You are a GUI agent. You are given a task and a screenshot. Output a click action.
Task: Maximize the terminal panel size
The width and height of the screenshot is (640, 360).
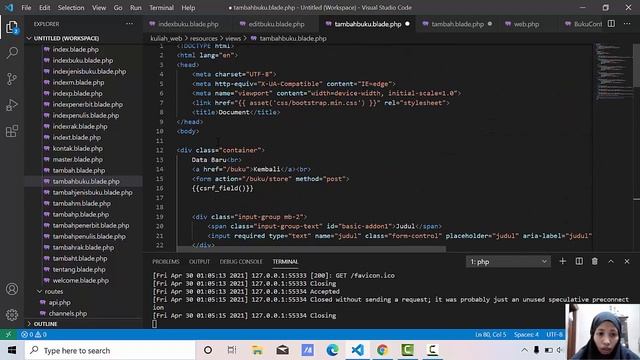[611, 261]
